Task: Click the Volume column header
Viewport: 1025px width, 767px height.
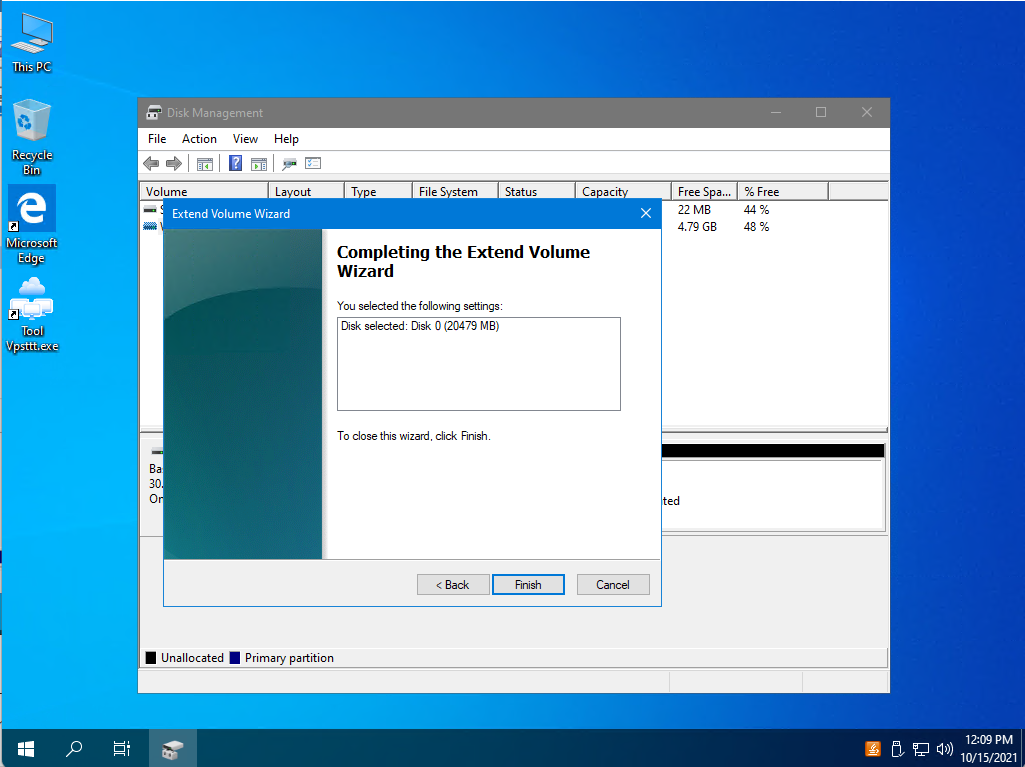Action: (204, 192)
